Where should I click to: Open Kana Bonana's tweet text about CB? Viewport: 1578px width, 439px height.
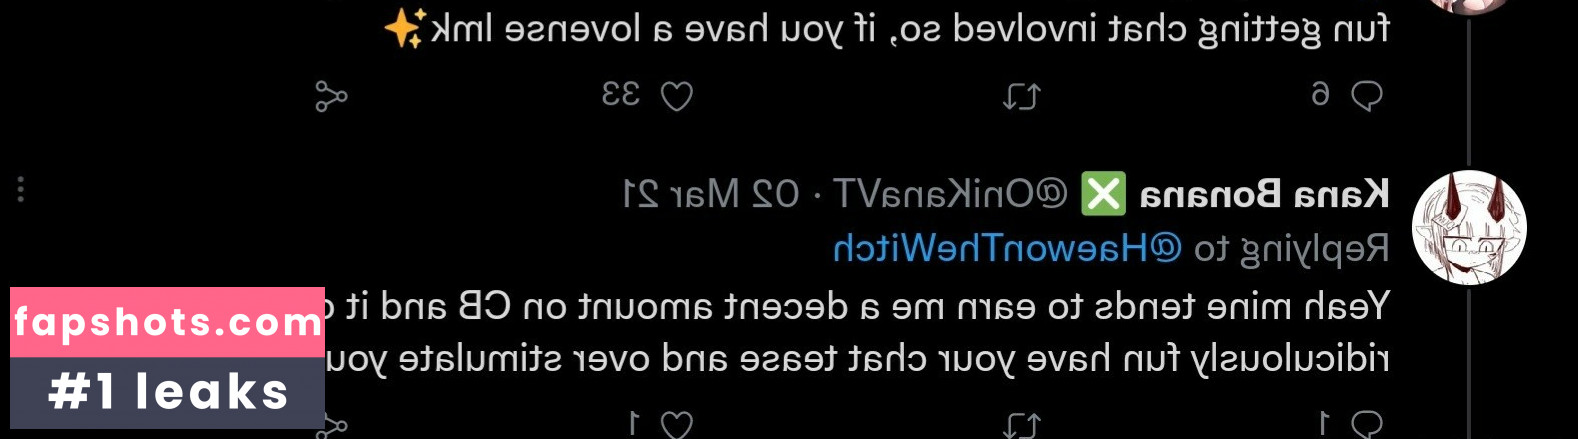[x=857, y=332]
